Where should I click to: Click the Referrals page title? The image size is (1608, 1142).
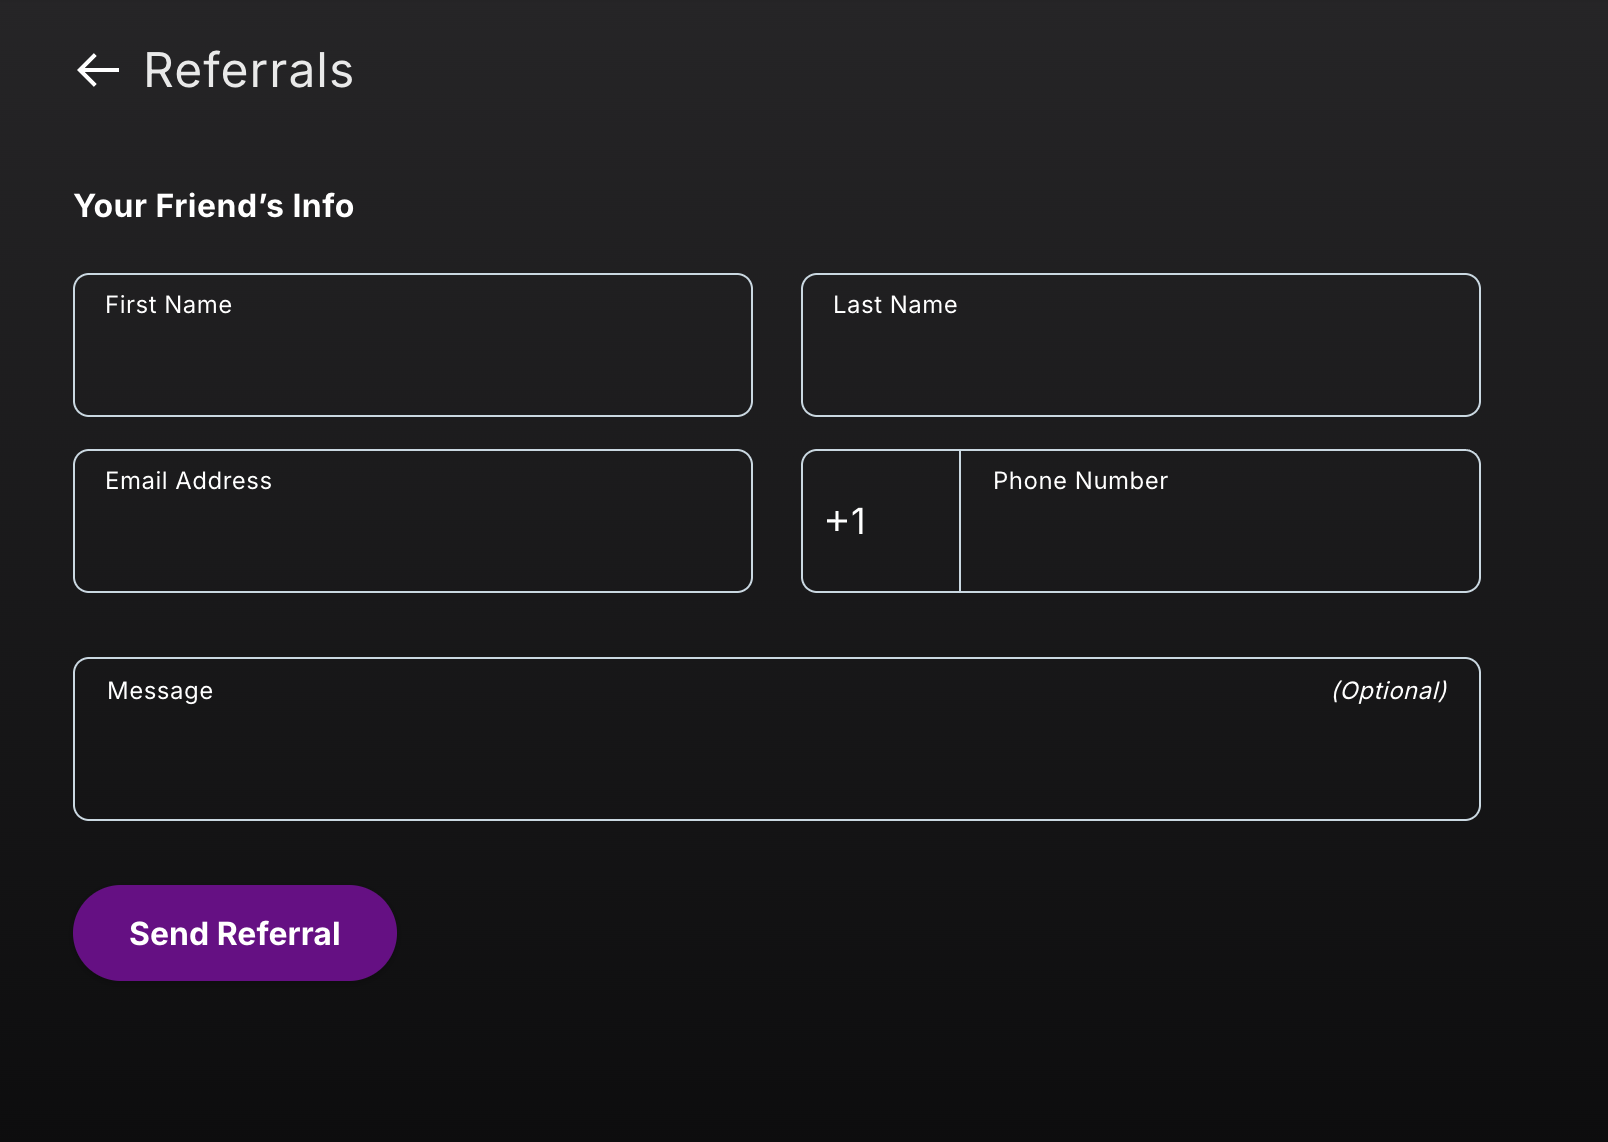249,70
